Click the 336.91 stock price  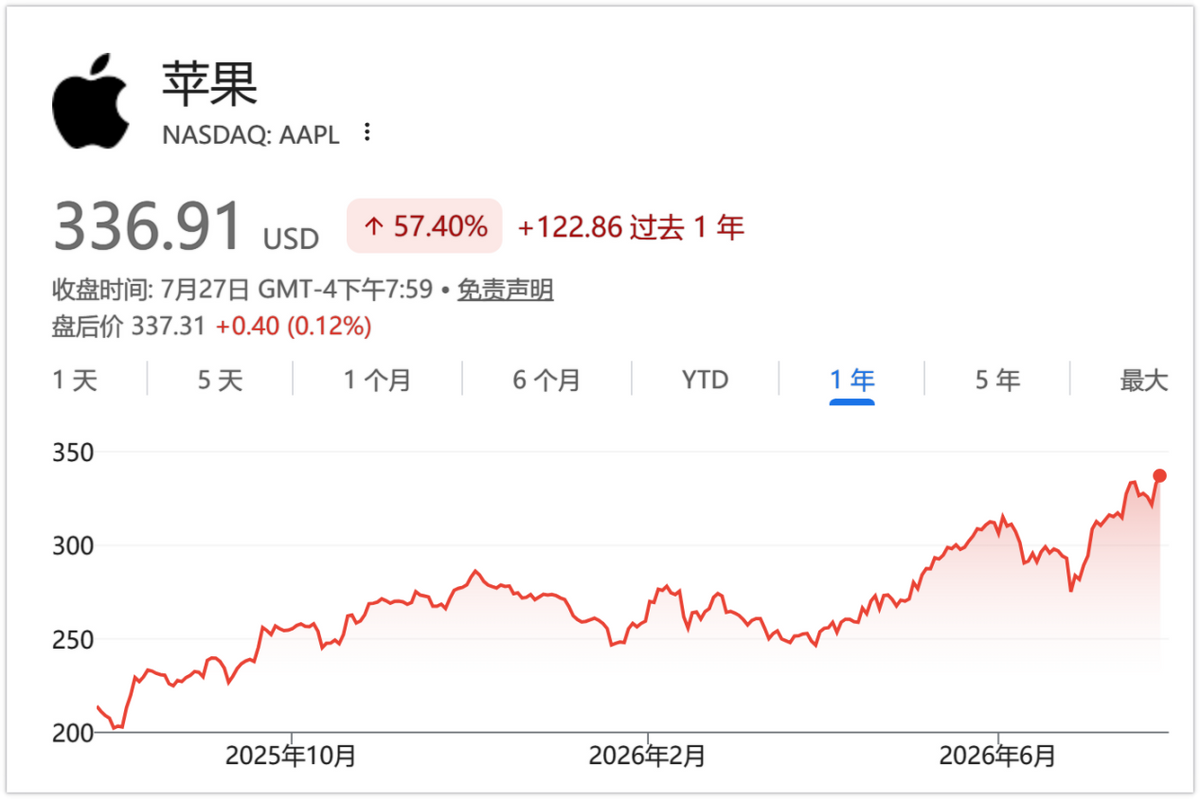coord(148,226)
